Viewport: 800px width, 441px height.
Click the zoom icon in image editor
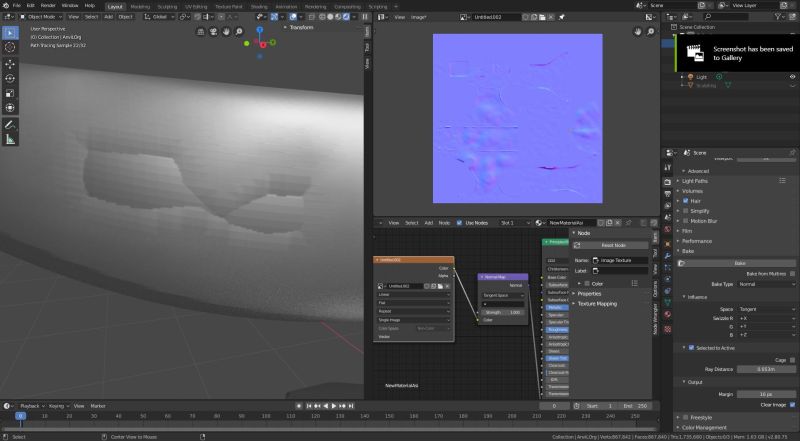(651, 32)
